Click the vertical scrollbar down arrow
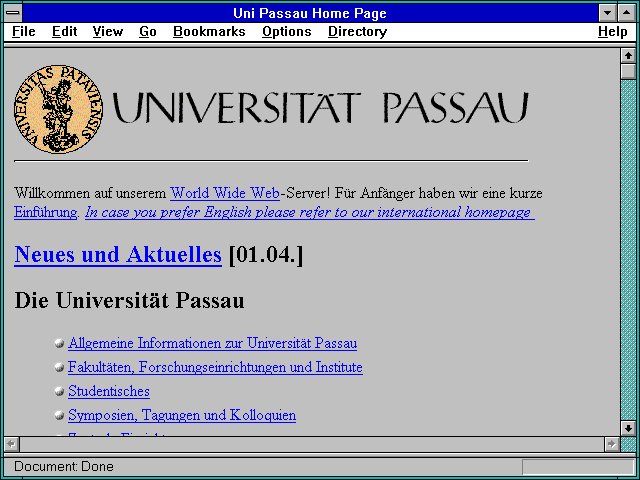Viewport: 640px width, 480px height. pyautogui.click(x=629, y=428)
